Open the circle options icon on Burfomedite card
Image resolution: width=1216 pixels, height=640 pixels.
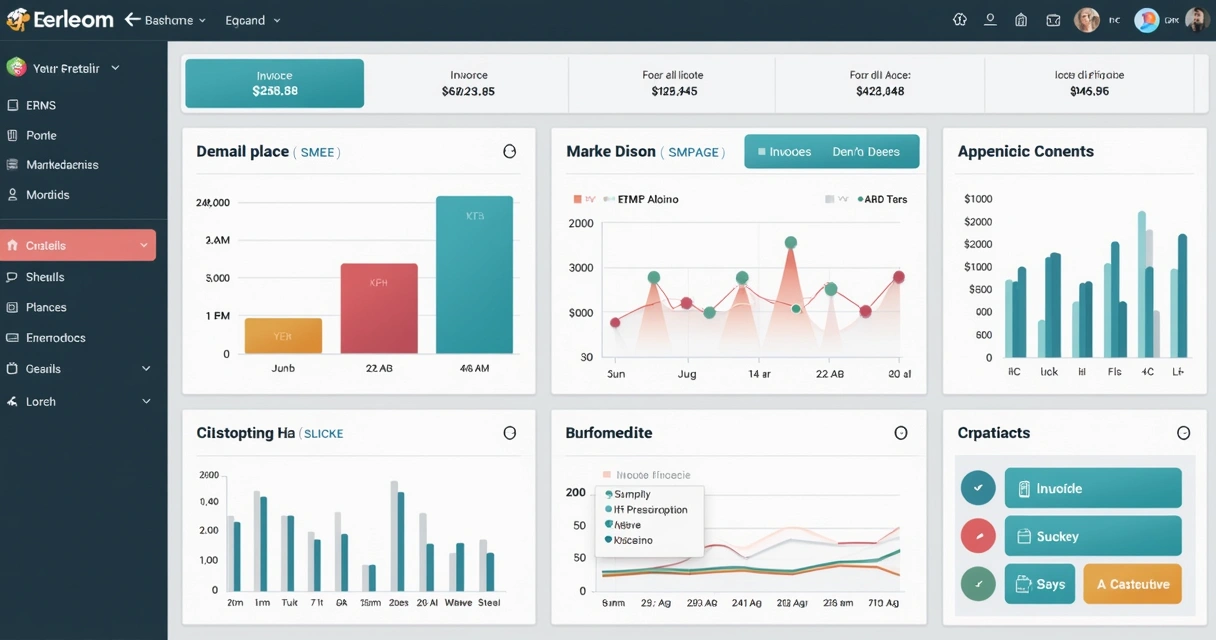900,433
